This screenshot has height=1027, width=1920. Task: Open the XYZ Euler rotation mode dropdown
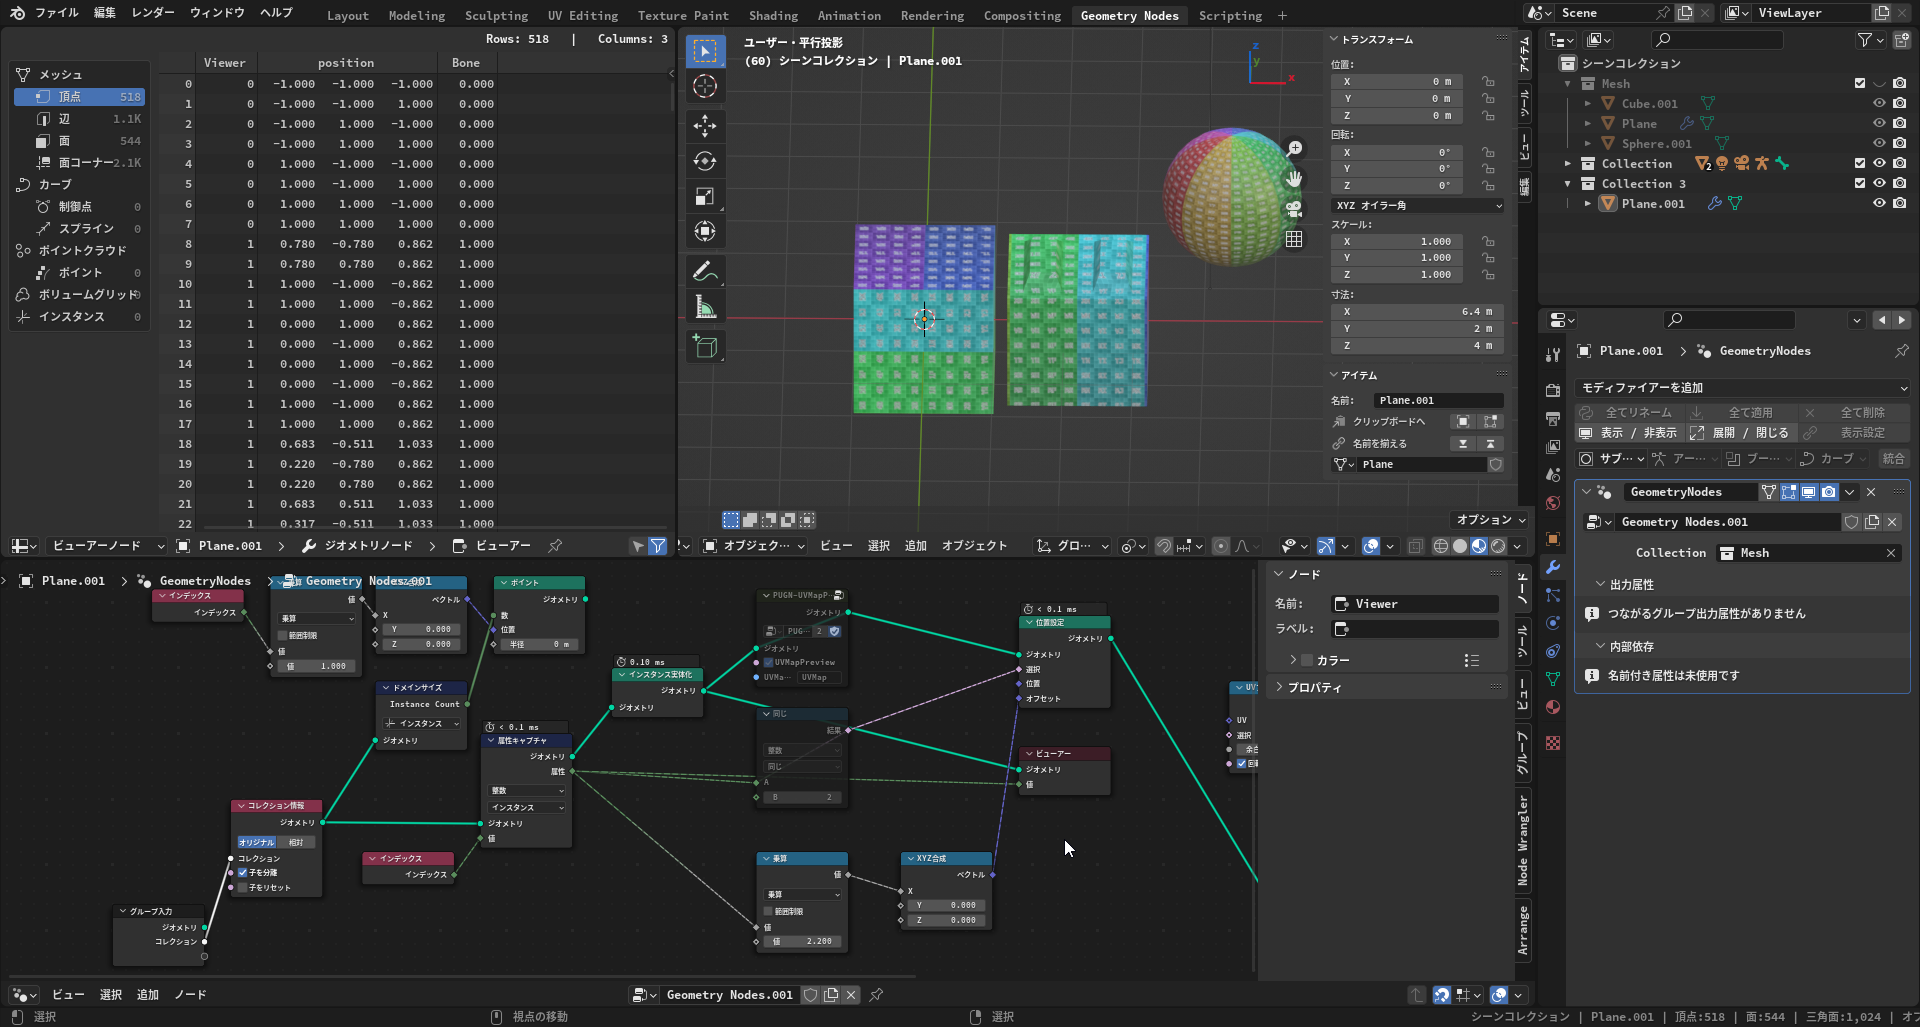1417,205
